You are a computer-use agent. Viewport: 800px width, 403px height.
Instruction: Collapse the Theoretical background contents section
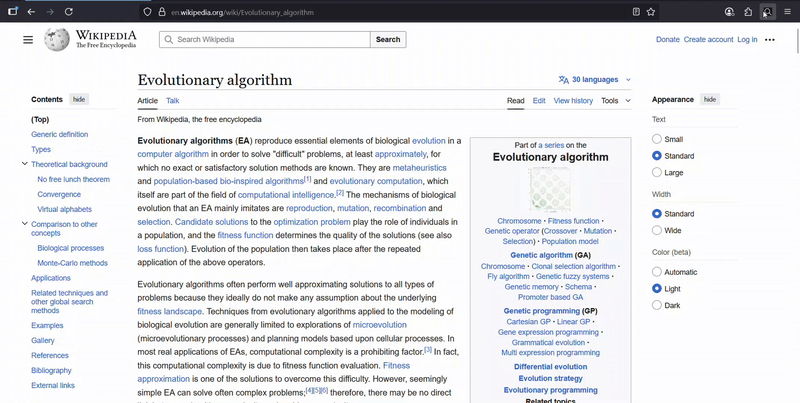tap(25, 164)
